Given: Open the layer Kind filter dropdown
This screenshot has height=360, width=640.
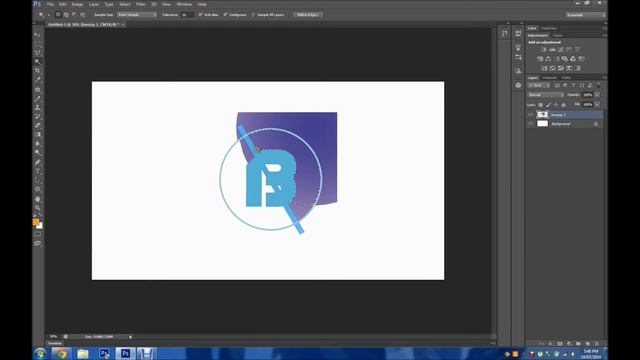Looking at the screenshot, I should click(539, 85).
